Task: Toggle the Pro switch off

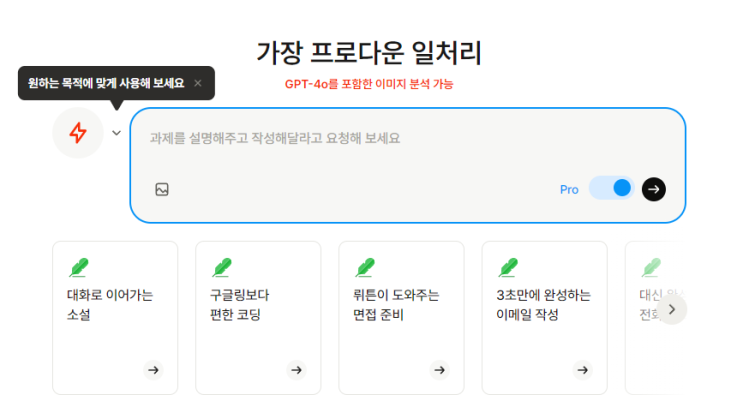Action: pos(611,188)
